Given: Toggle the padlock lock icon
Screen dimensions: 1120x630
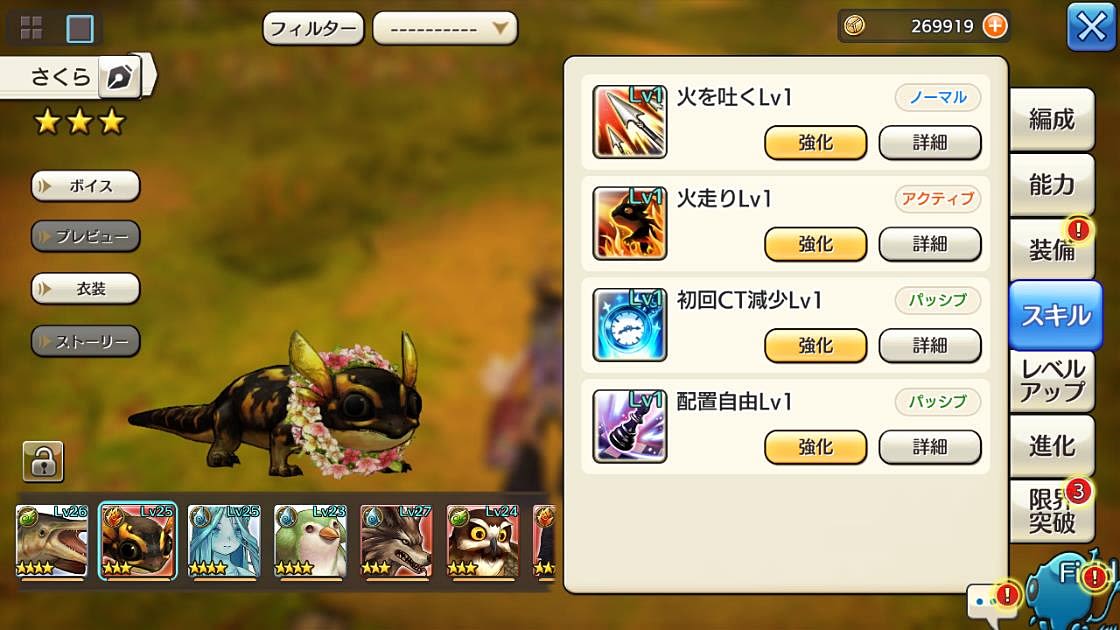Looking at the screenshot, I should coord(43,461).
